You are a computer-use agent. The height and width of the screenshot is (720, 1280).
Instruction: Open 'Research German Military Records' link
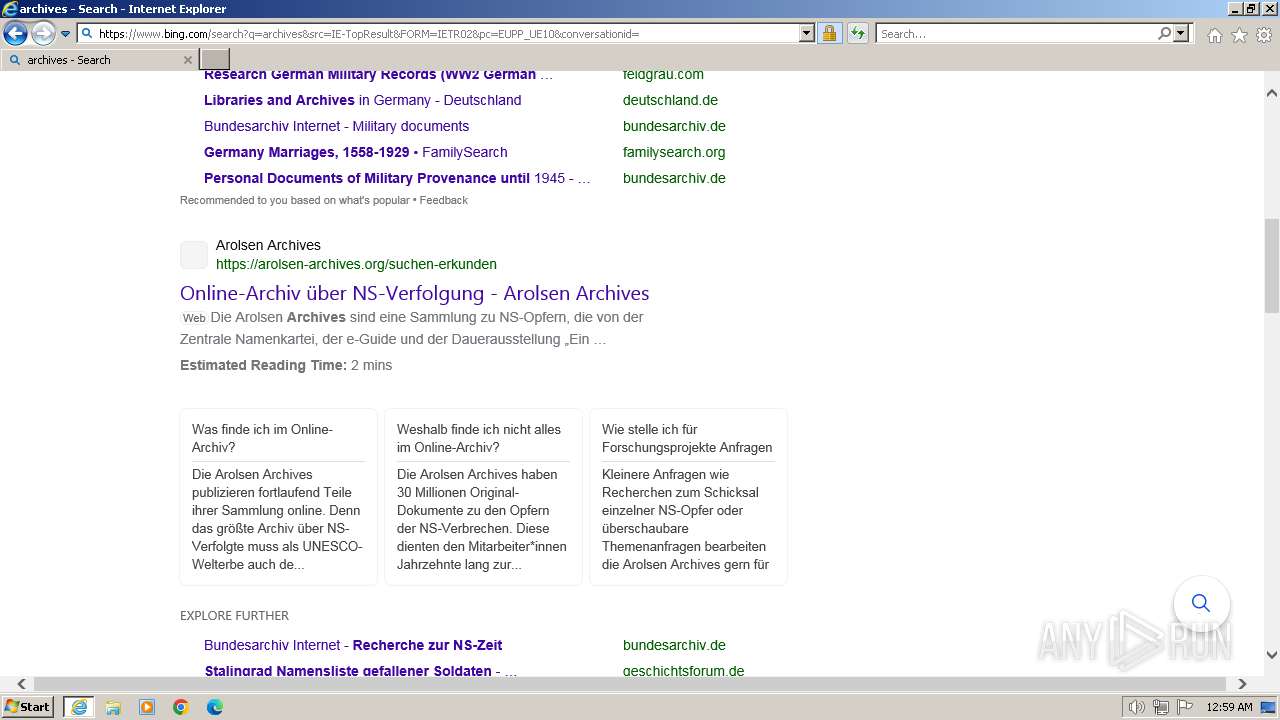[378, 74]
